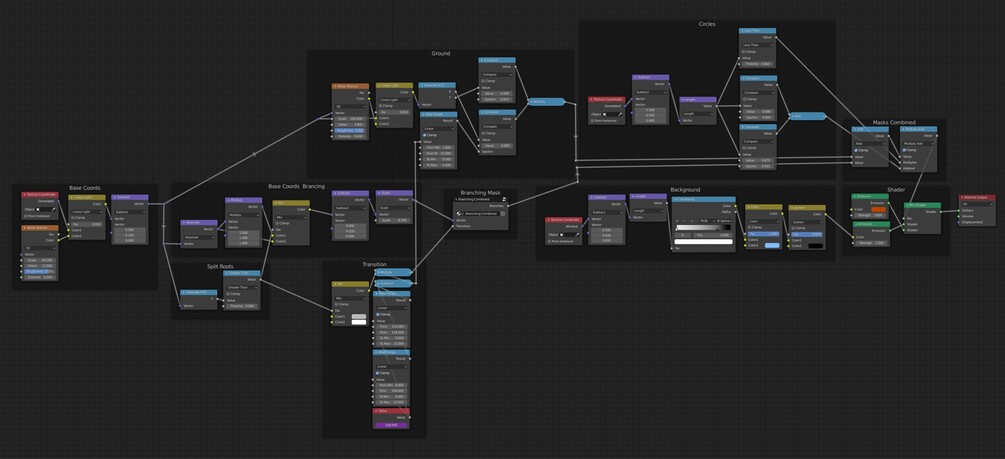Image resolution: width=1005 pixels, height=459 pixels.
Task: Select the Branching Mask frame label
Action: tap(480, 193)
